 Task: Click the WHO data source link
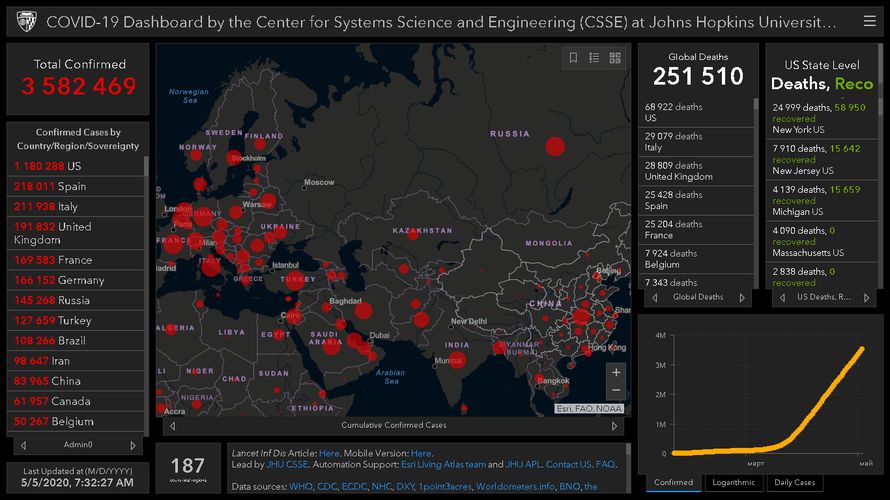tap(300, 487)
